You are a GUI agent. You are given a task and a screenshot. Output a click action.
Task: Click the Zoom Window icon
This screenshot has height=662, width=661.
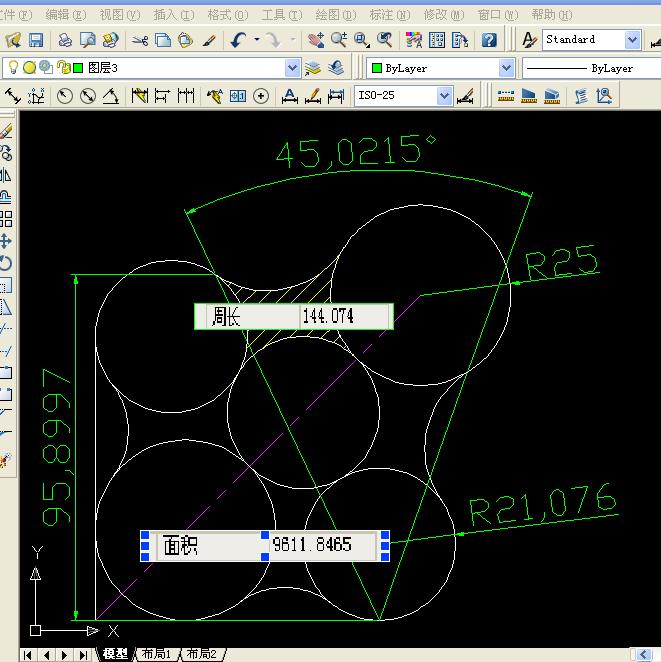click(362, 40)
